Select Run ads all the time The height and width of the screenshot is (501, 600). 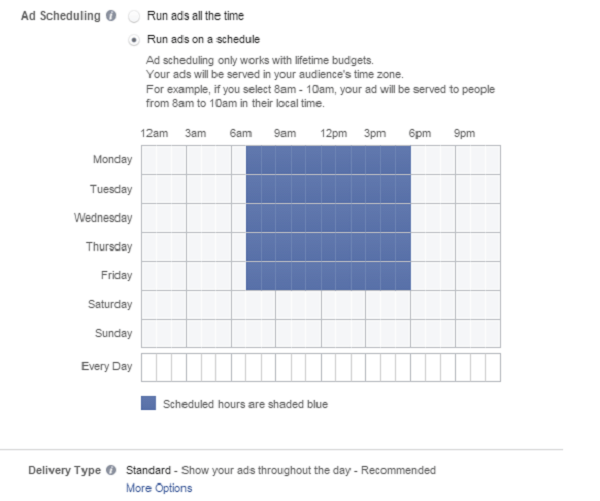(134, 16)
